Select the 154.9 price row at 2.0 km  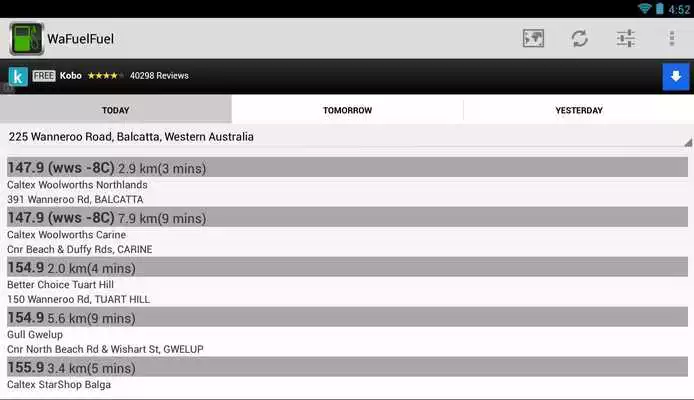tap(347, 267)
